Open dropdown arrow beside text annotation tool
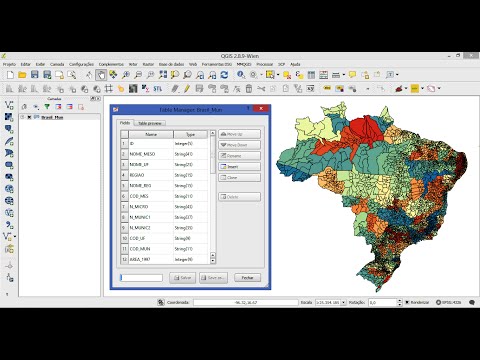 (397, 75)
